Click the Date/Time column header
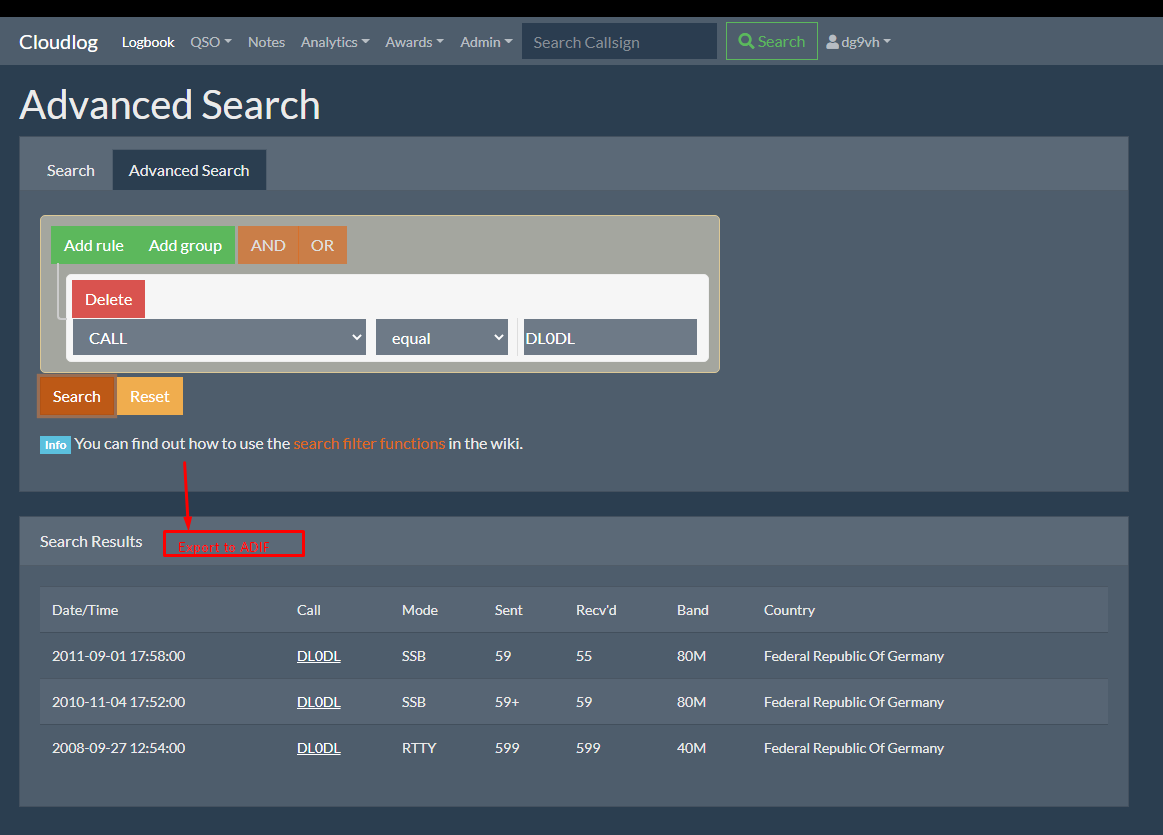 coord(85,610)
